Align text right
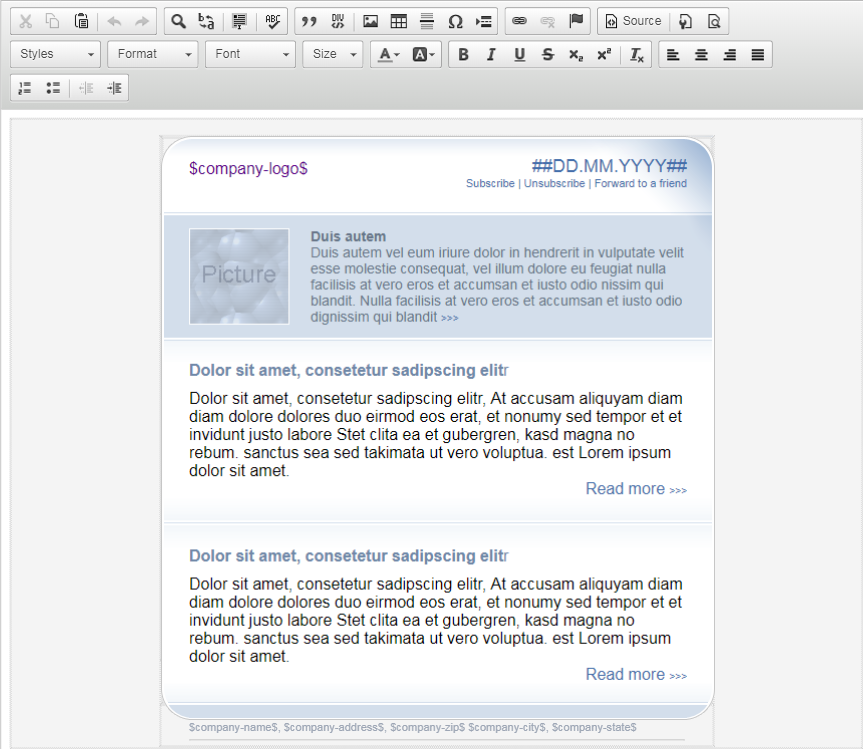This screenshot has width=863, height=749. click(x=730, y=54)
